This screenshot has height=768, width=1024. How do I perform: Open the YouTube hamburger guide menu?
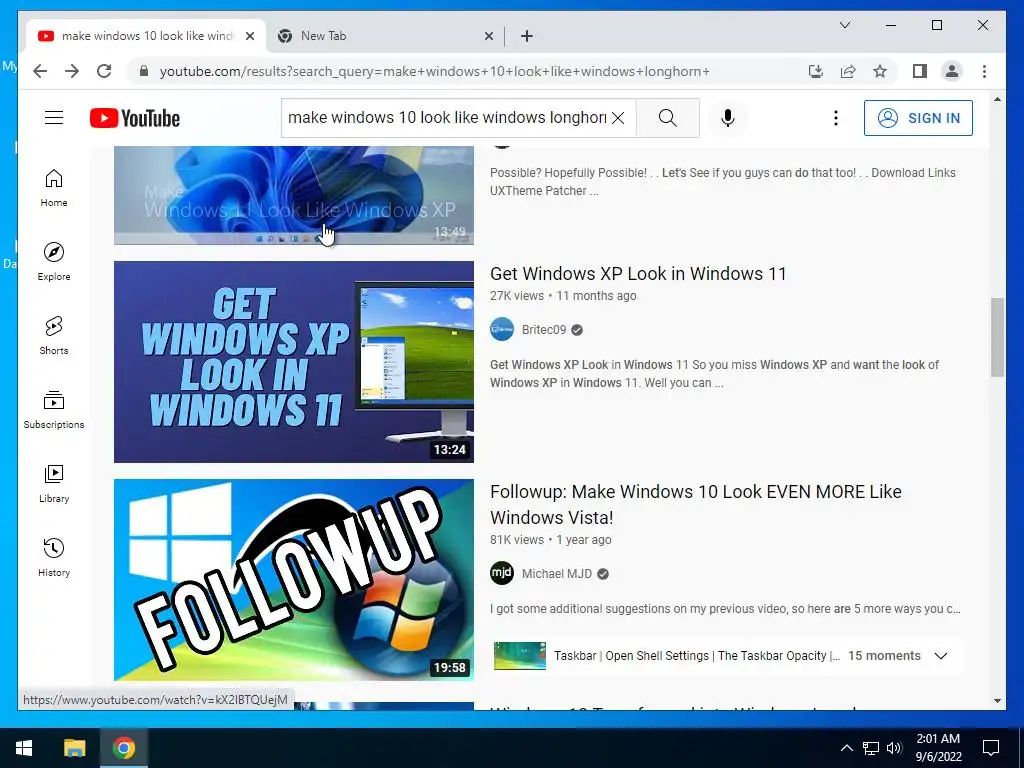coord(54,118)
